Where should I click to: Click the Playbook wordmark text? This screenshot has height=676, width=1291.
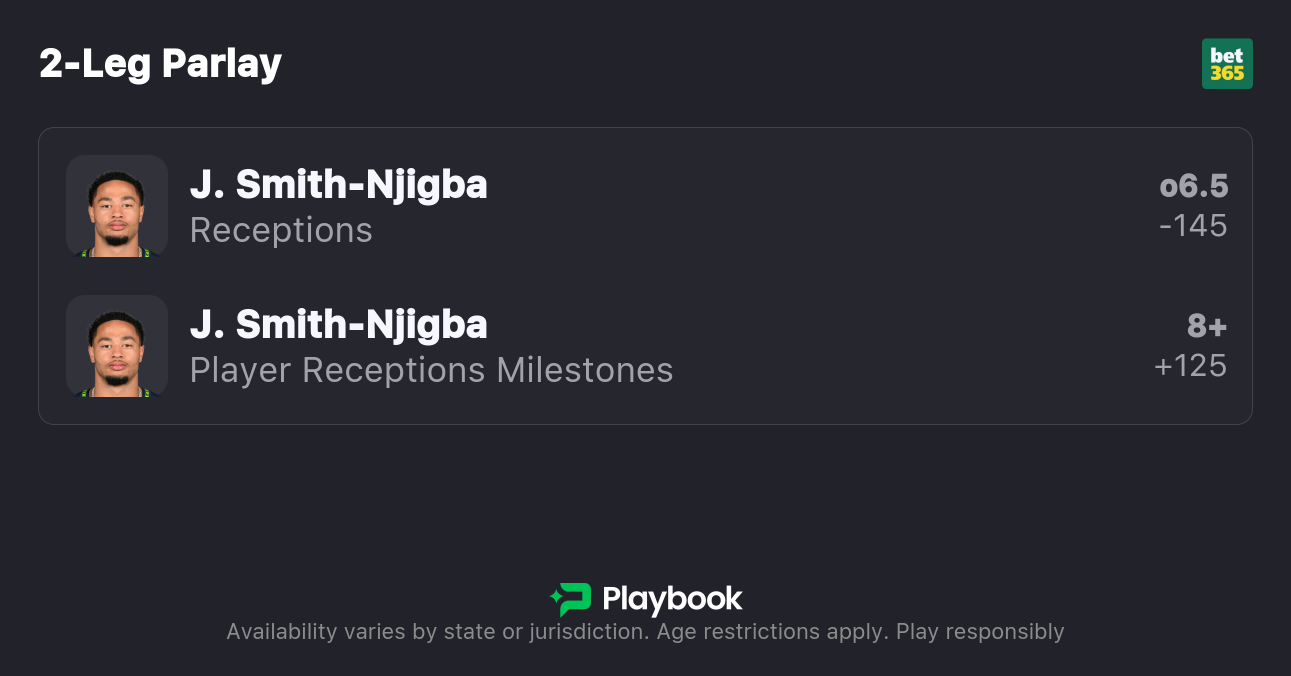coord(672,599)
